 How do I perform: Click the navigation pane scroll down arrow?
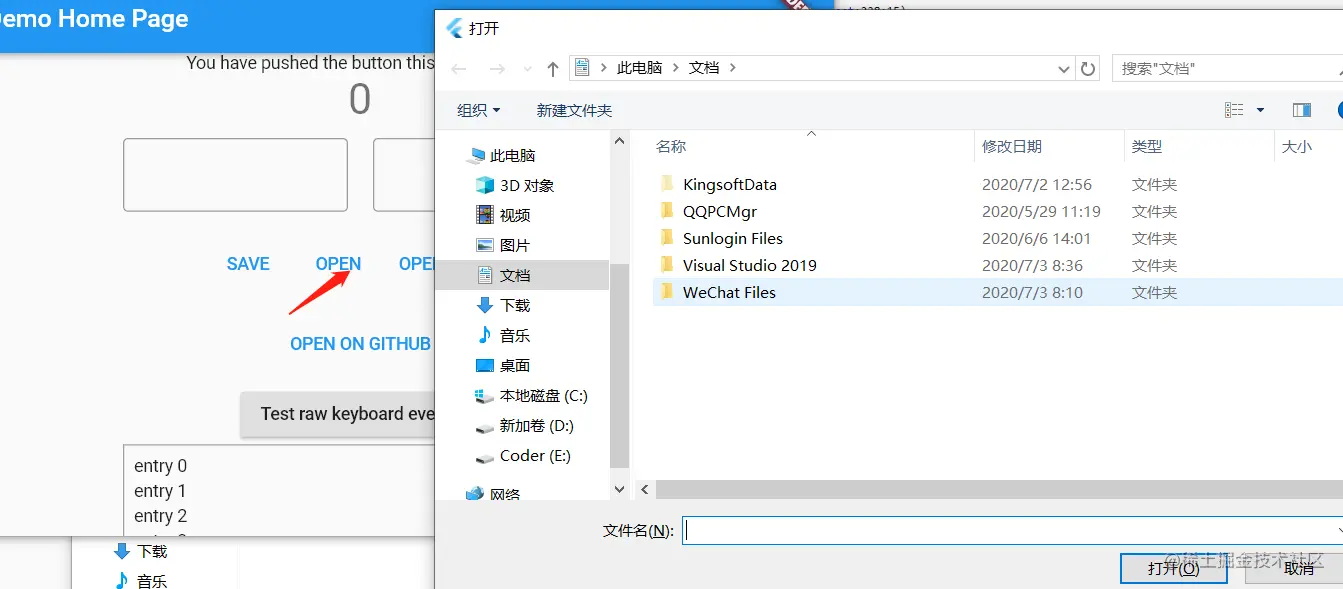point(619,489)
